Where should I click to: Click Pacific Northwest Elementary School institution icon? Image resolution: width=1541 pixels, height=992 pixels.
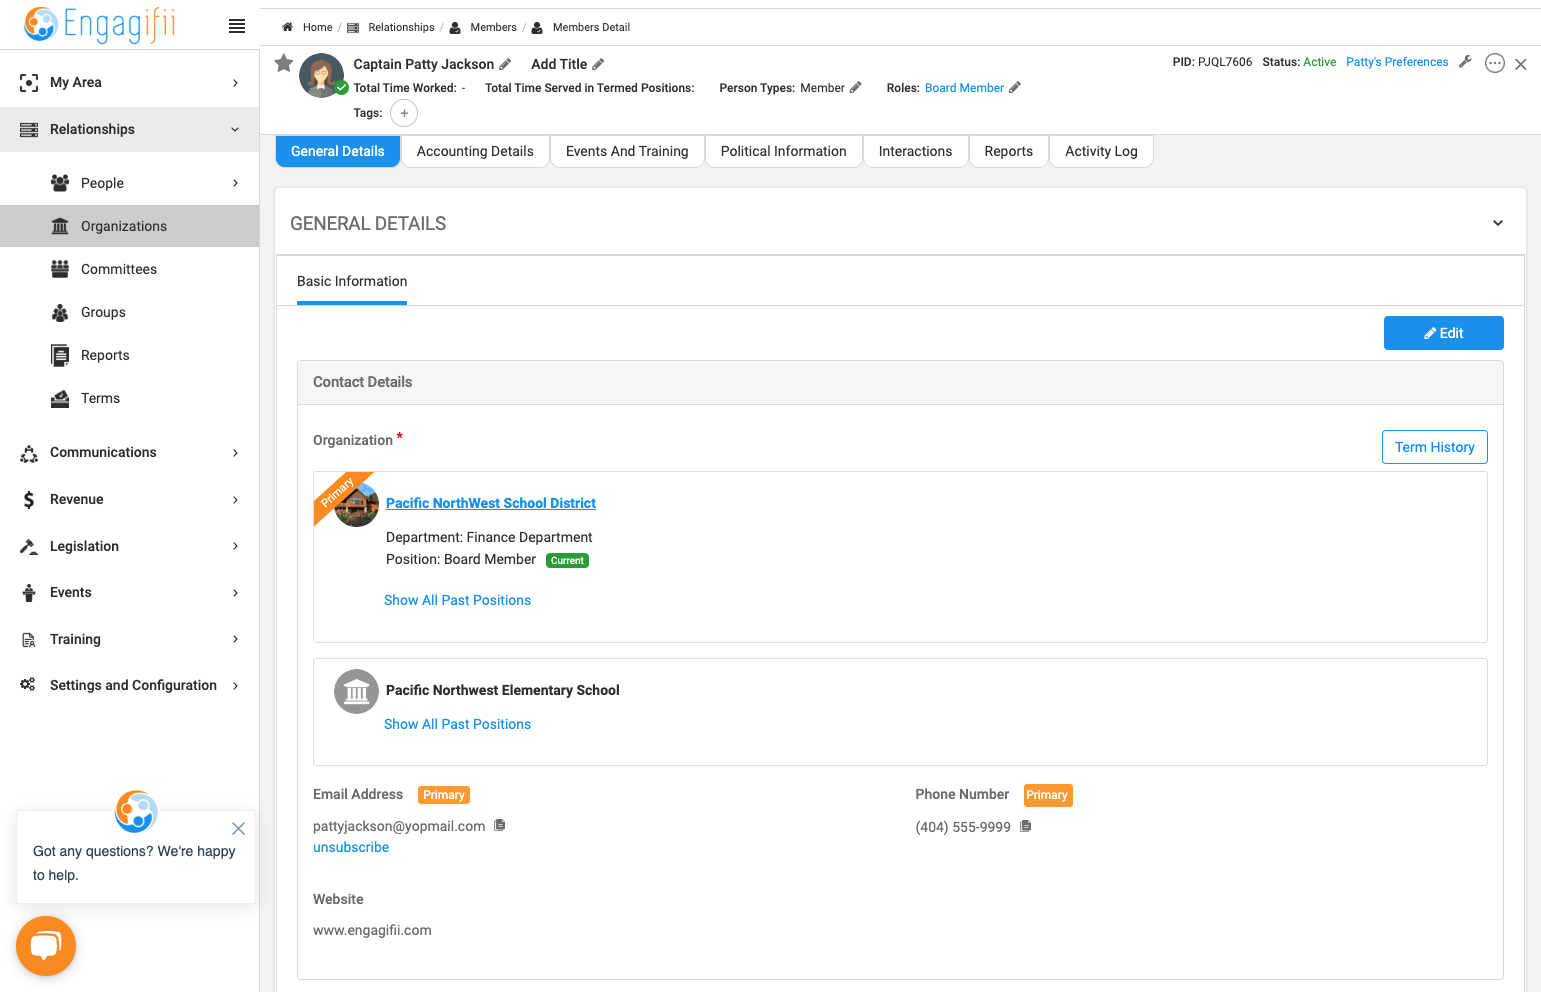click(356, 691)
